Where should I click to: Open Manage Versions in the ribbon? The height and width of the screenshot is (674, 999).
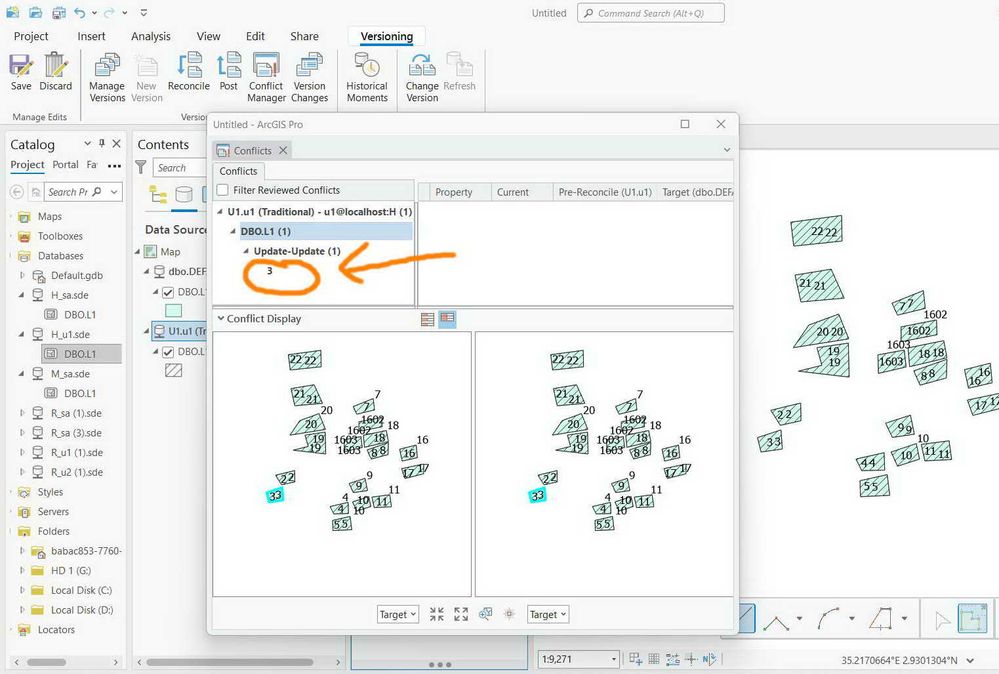click(107, 78)
